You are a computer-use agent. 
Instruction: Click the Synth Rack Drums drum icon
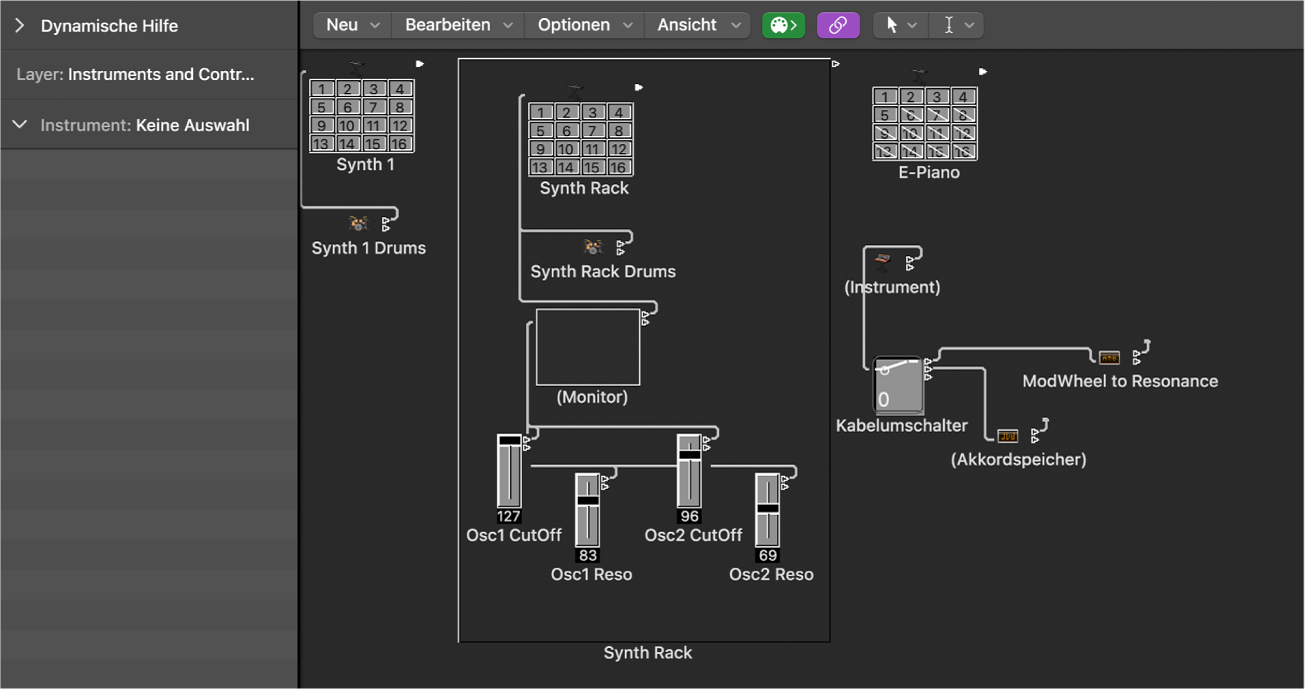[593, 247]
